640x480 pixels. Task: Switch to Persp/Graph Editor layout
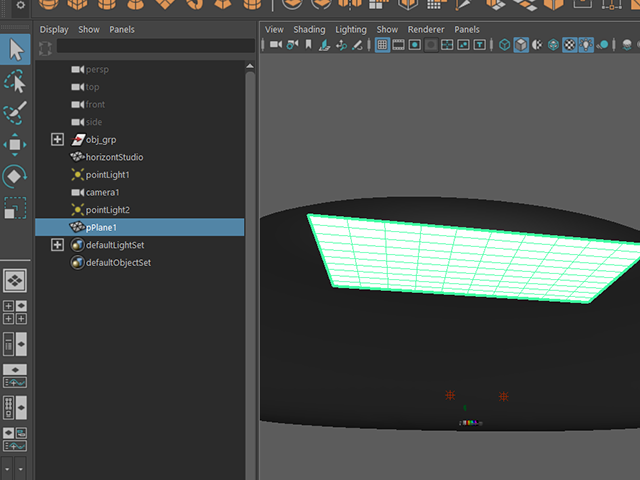[15, 376]
